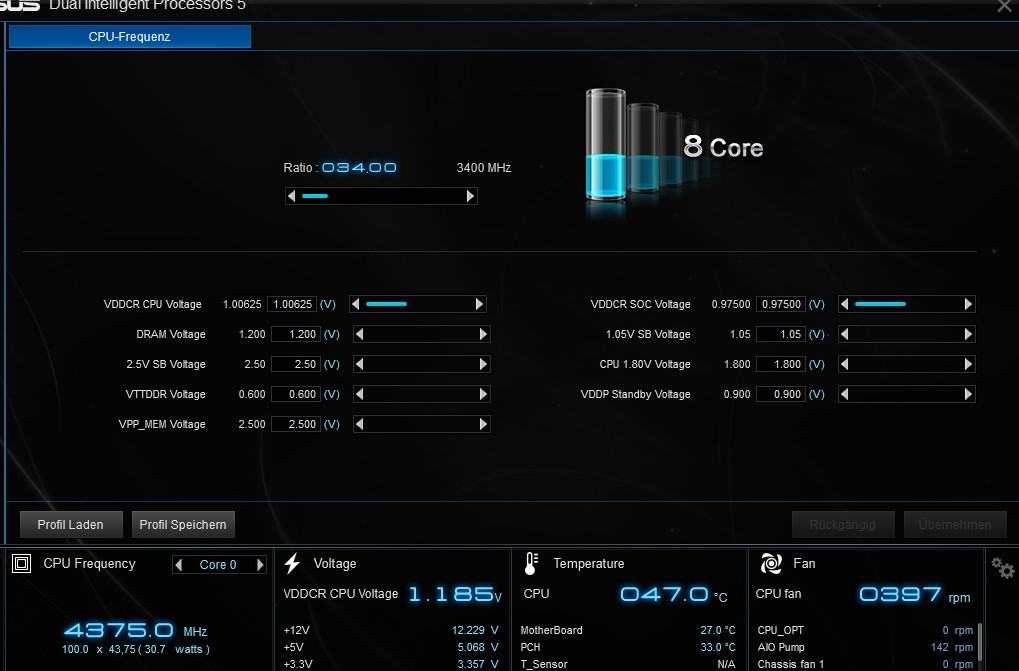Raise VTTDDR Voltage with right arrow
The height and width of the screenshot is (671, 1019).
click(x=483, y=394)
